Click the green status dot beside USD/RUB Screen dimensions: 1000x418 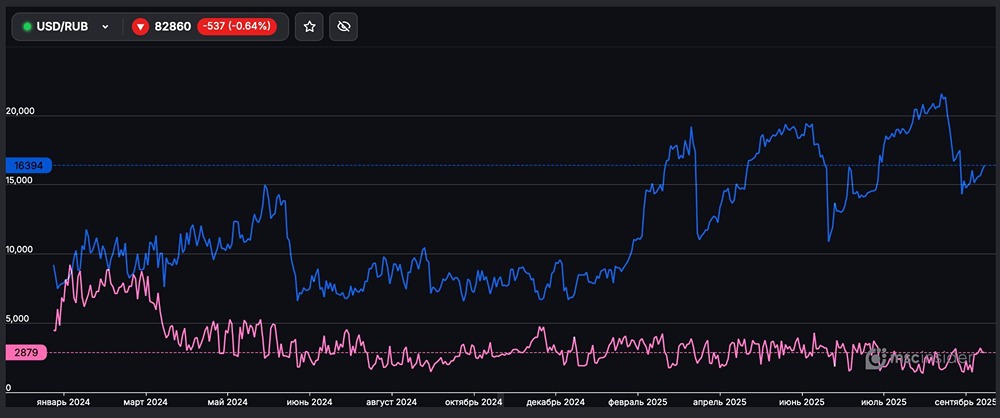tap(27, 27)
